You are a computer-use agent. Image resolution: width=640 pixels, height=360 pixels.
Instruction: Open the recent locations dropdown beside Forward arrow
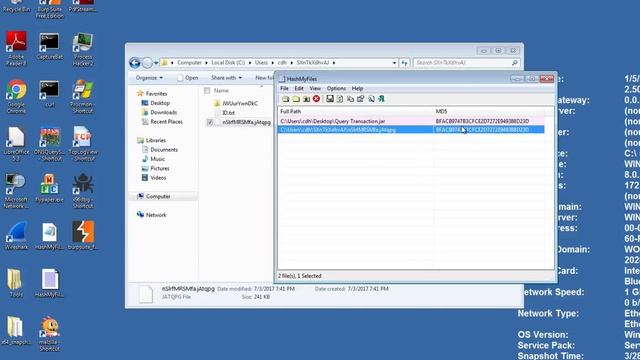point(156,63)
